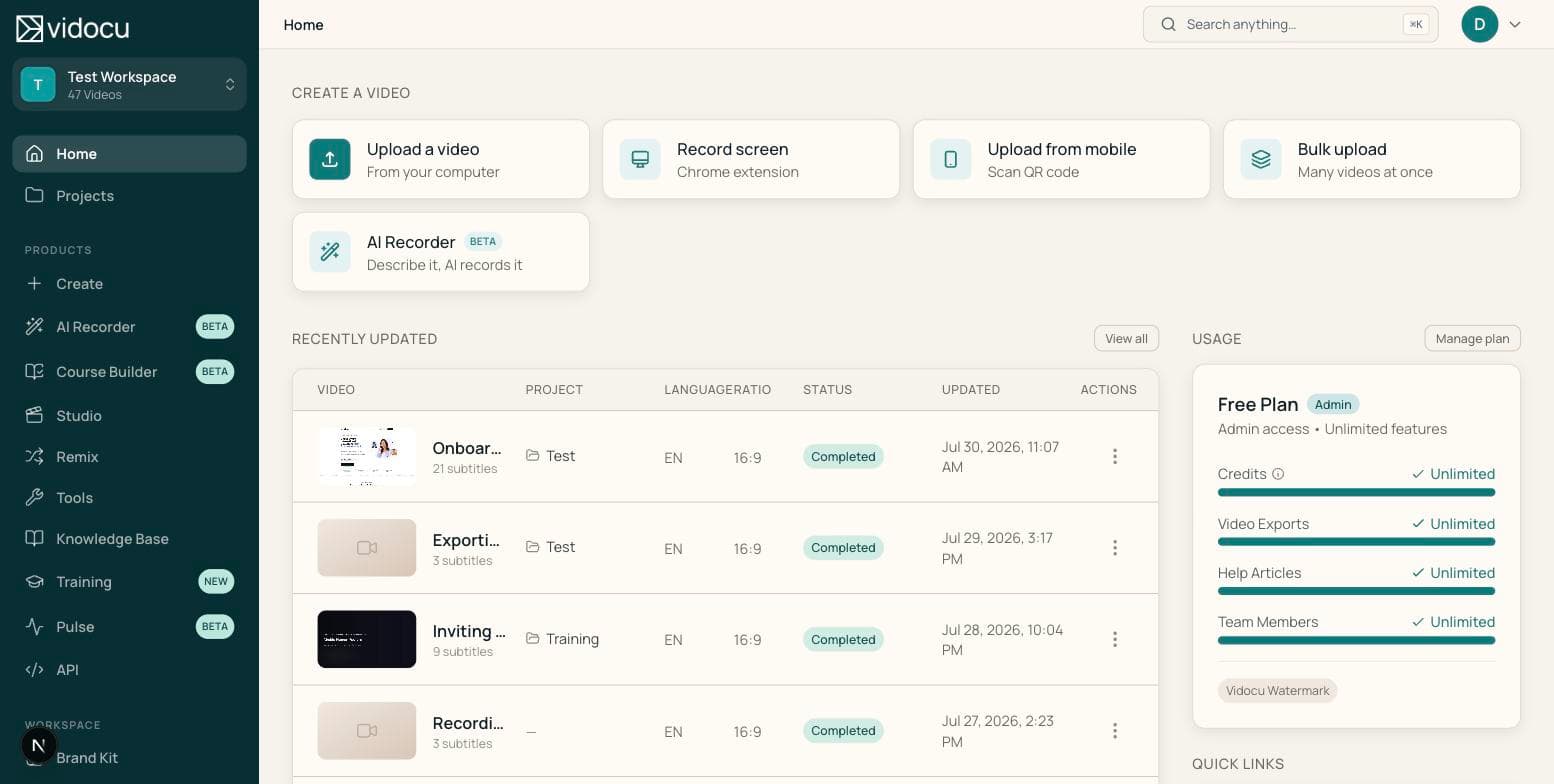This screenshot has width=1554, height=784.
Task: Open actions menu for Exporting video row
Action: coord(1115,548)
